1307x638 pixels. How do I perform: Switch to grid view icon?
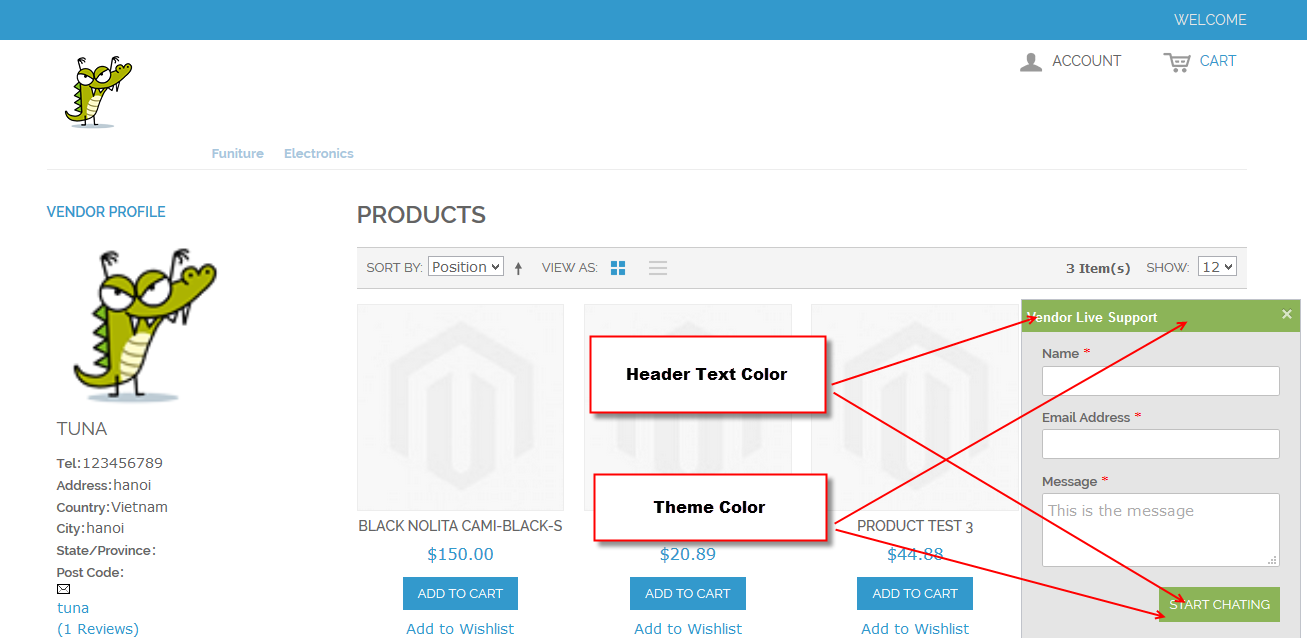click(618, 268)
